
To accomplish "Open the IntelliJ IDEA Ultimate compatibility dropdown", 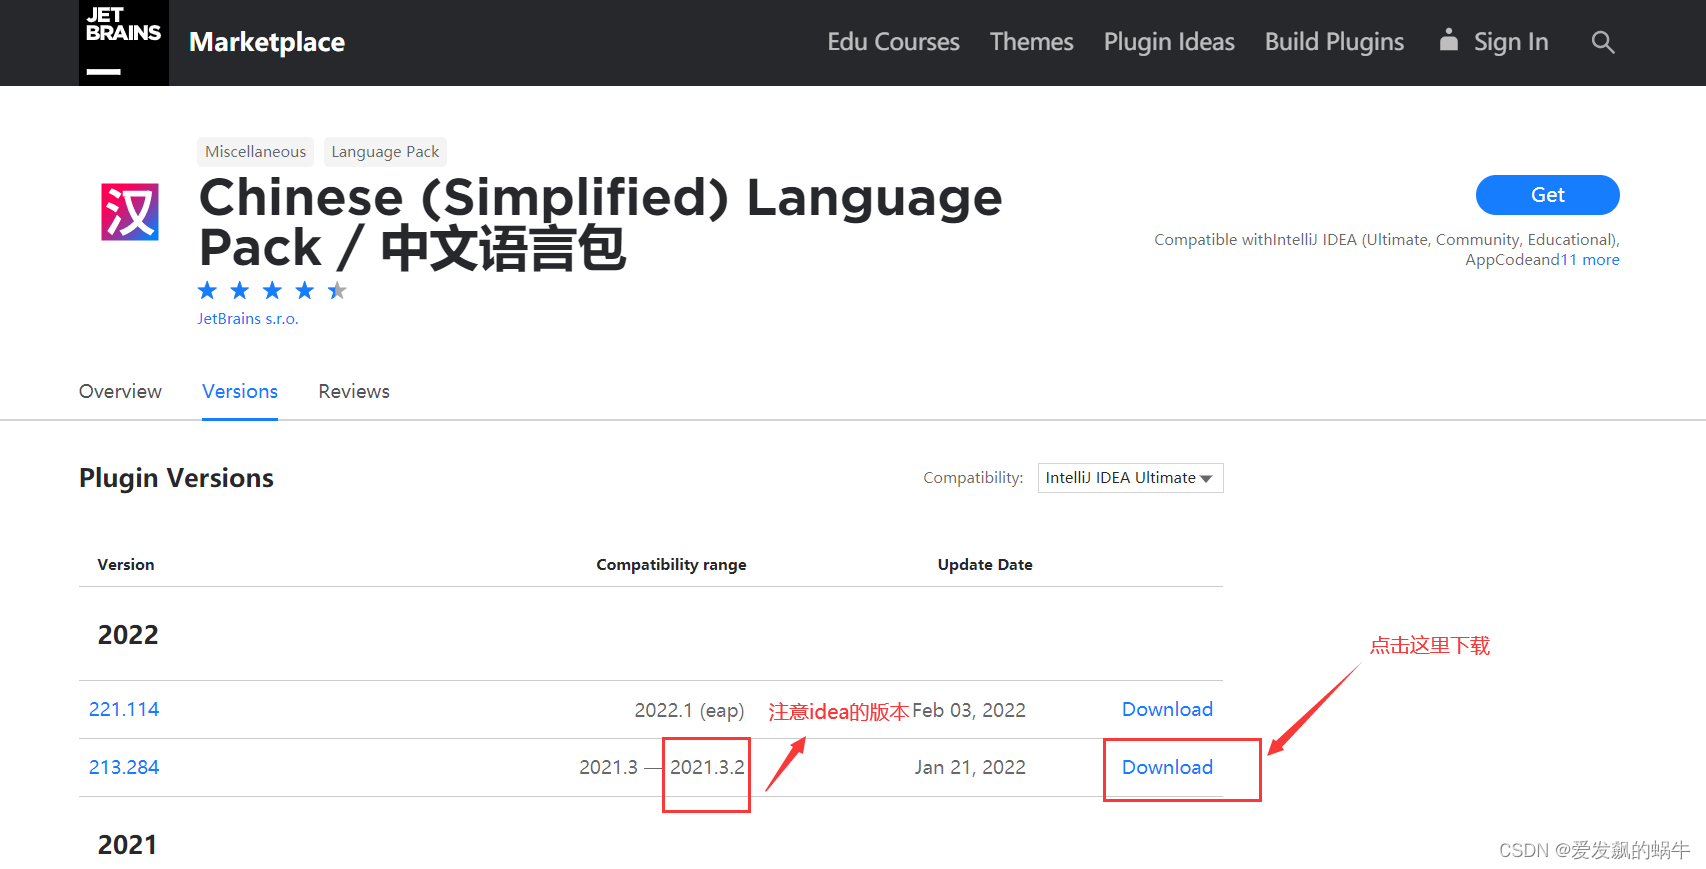I will [x=1130, y=478].
